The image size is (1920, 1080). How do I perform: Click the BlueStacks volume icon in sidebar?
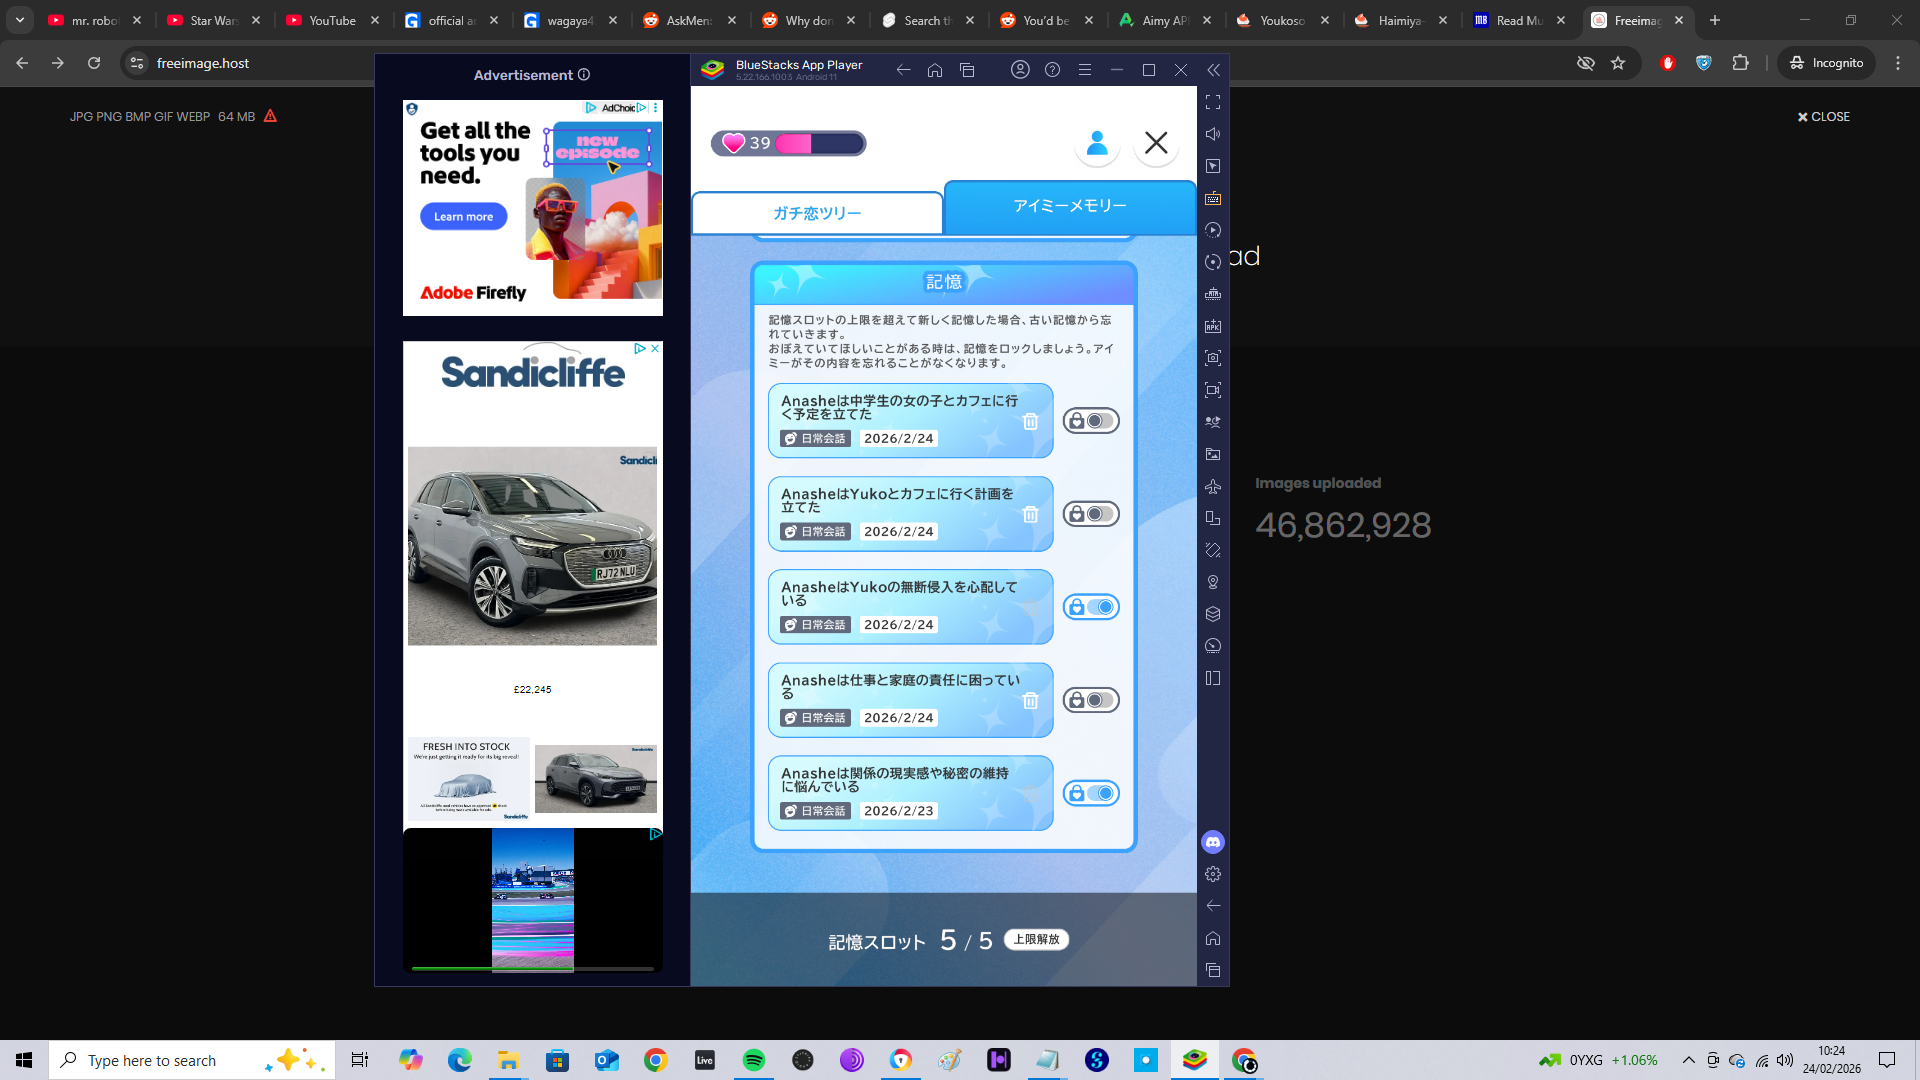tap(1213, 134)
